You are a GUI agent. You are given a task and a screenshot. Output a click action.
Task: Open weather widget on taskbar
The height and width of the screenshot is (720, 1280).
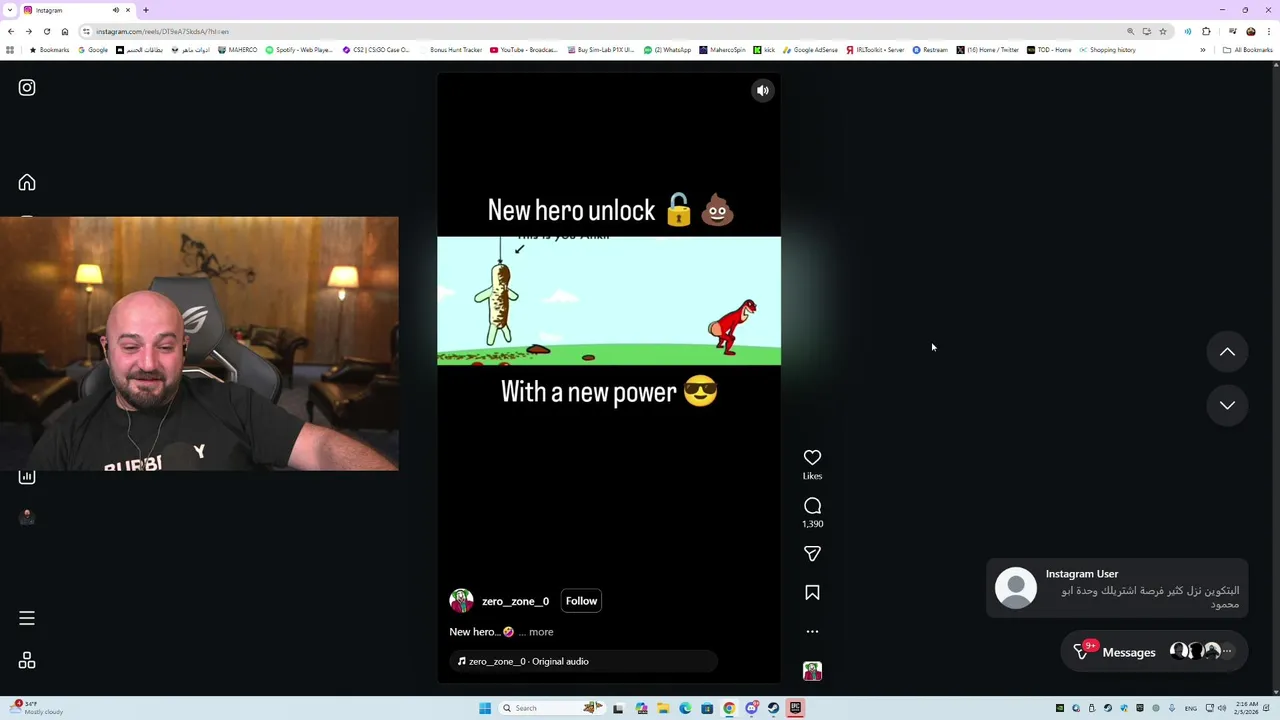(x=36, y=707)
